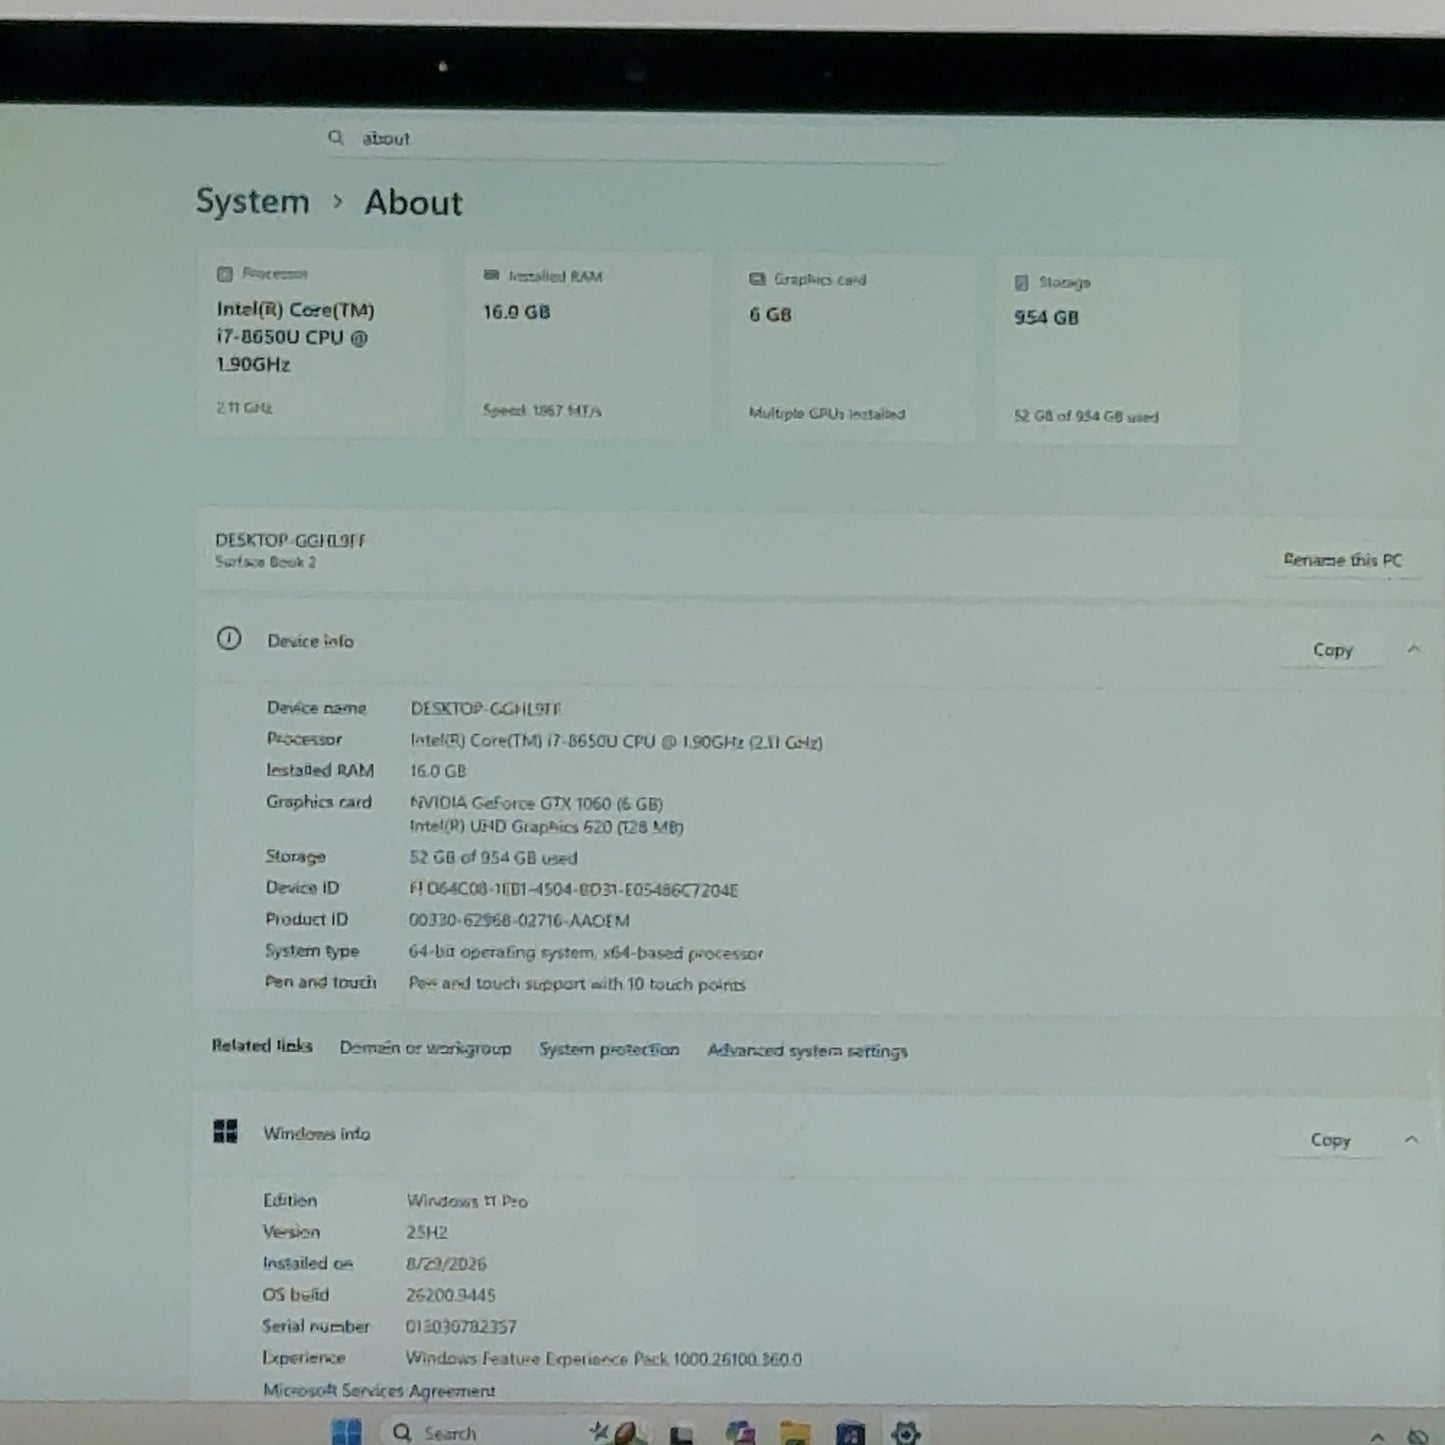
Task: Click the "954 GB" storage heading in the Storage card
Action: point(1046,317)
